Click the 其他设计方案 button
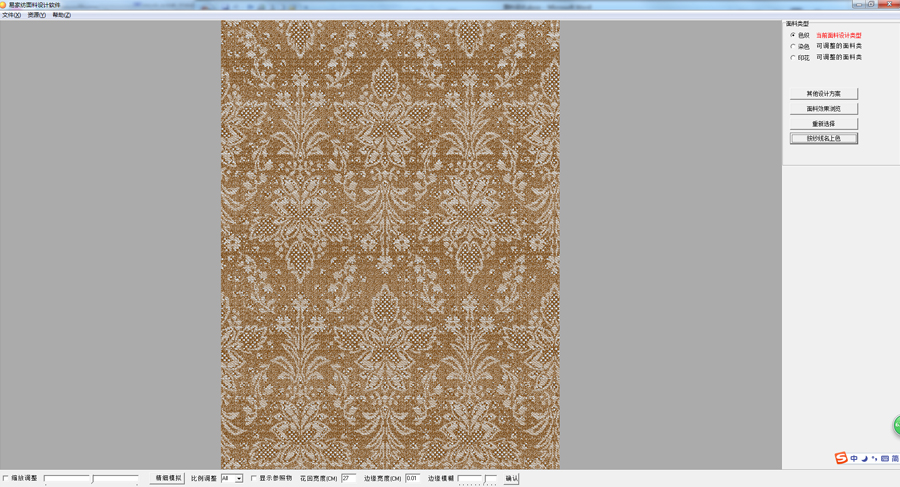 (824, 94)
